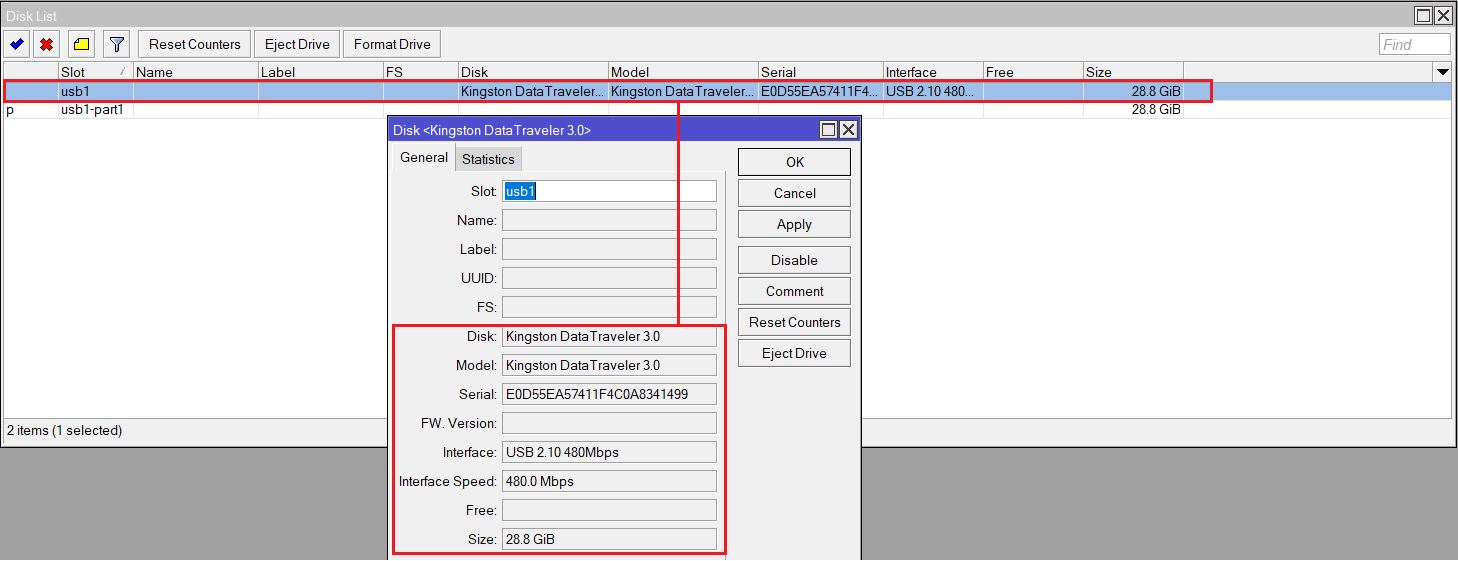Open the column selector dropdown arrow
Viewport: 1458px width, 561px height.
click(1442, 72)
